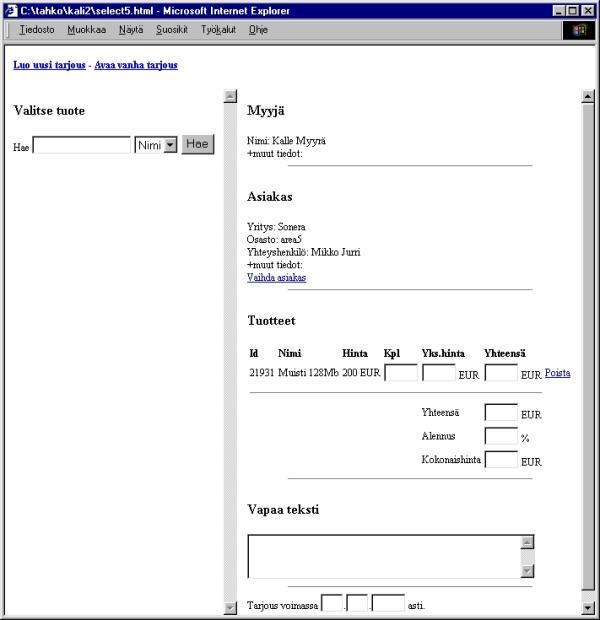Click the Tuotteet heading
This screenshot has width=600, height=620.
click(x=271, y=320)
